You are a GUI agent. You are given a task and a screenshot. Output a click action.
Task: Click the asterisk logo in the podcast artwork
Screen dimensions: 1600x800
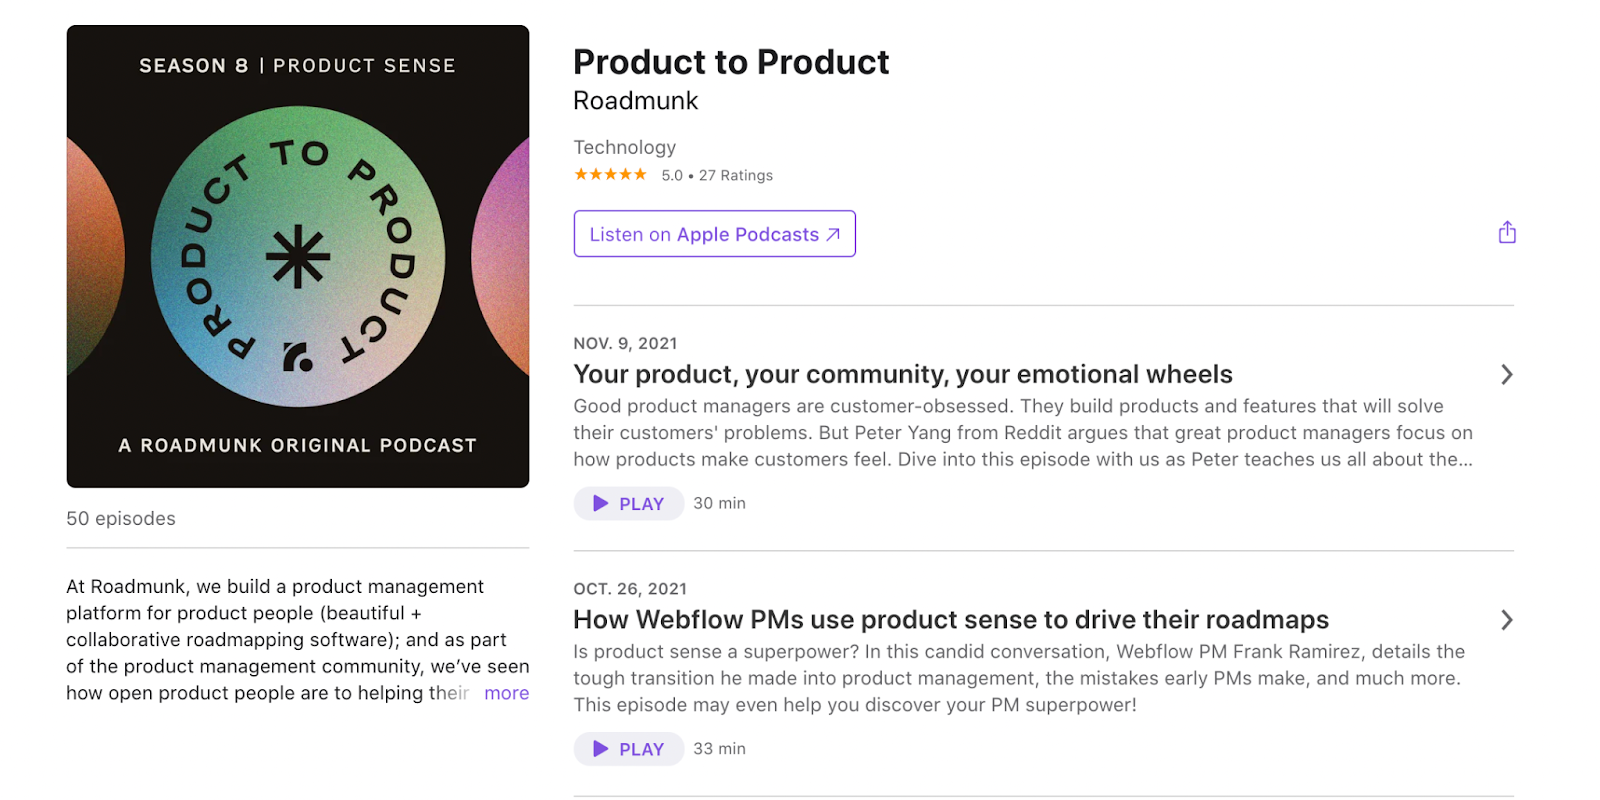(x=298, y=257)
